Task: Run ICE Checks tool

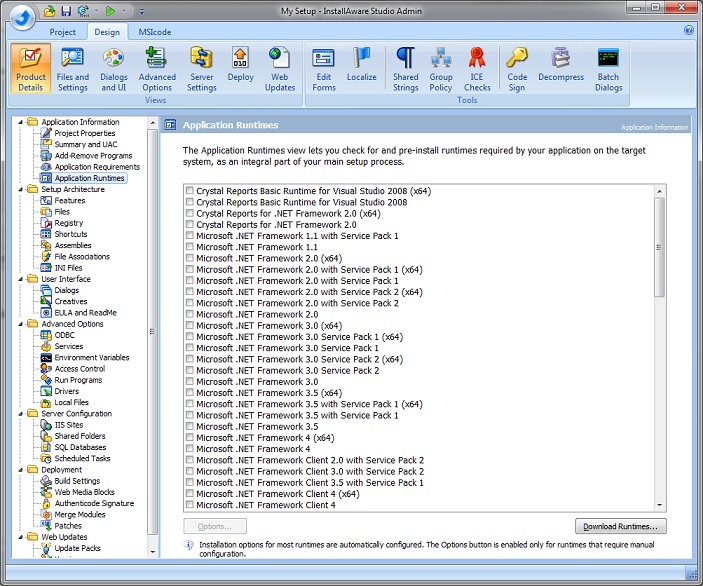Action: pos(477,69)
